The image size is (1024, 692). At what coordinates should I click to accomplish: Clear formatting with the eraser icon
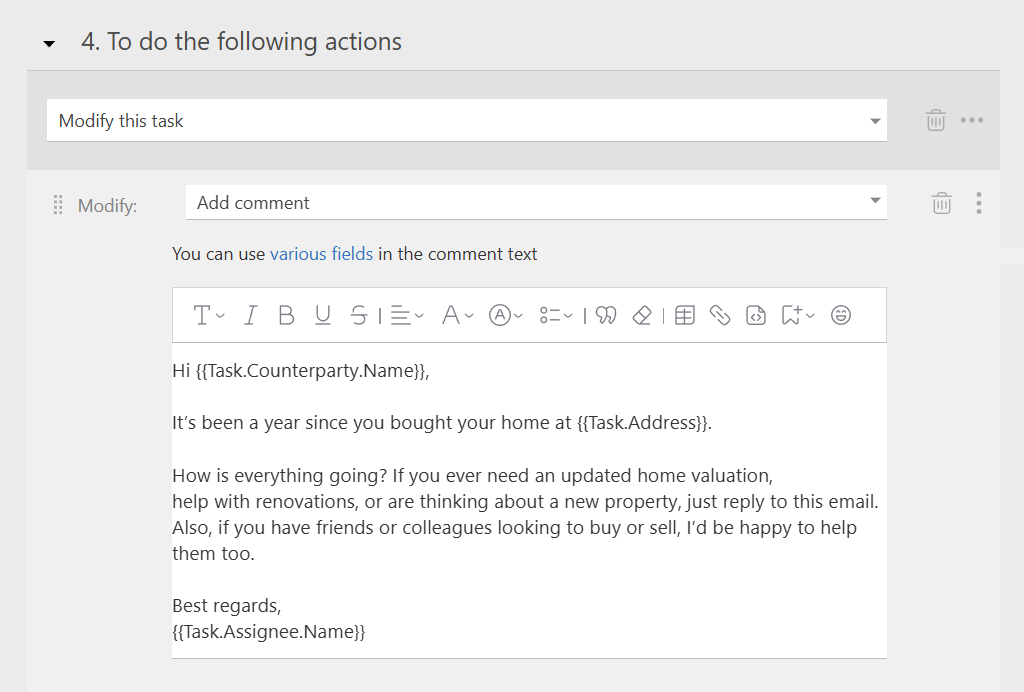(642, 316)
